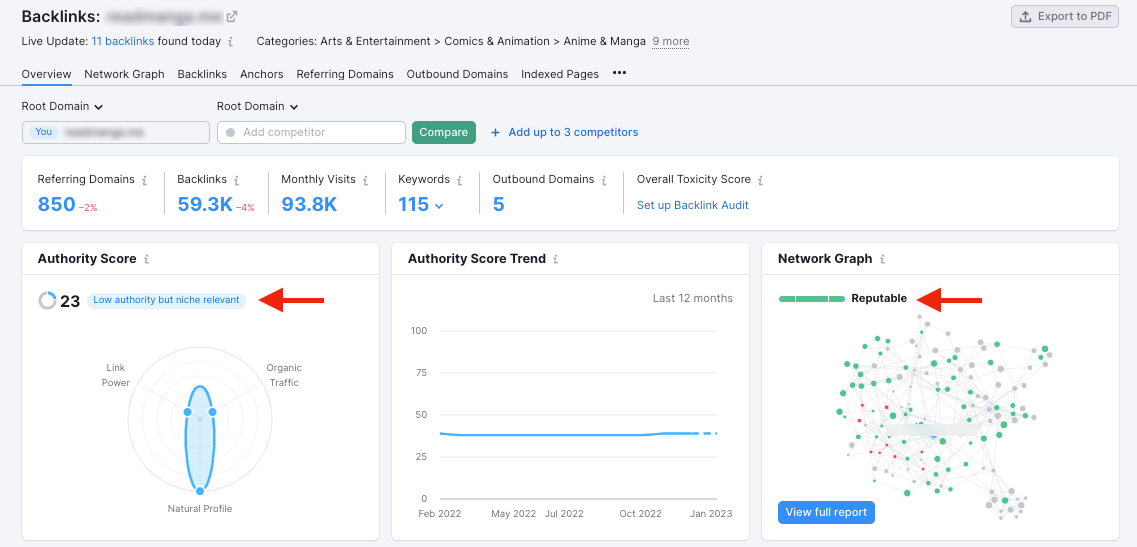Screen dimensions: 1137x547
Task: Click the View full report button
Action: (x=826, y=512)
